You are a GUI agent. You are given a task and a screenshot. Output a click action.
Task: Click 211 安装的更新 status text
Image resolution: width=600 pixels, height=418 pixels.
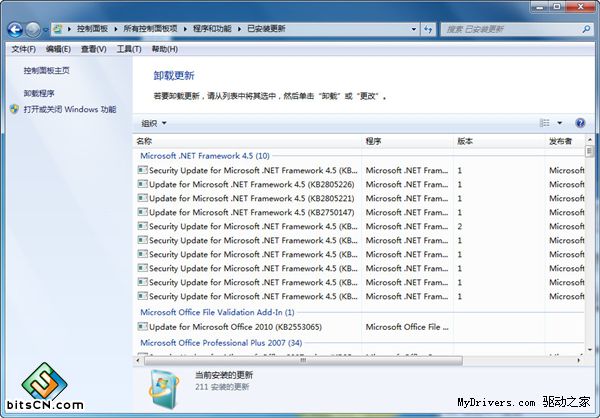(x=222, y=387)
